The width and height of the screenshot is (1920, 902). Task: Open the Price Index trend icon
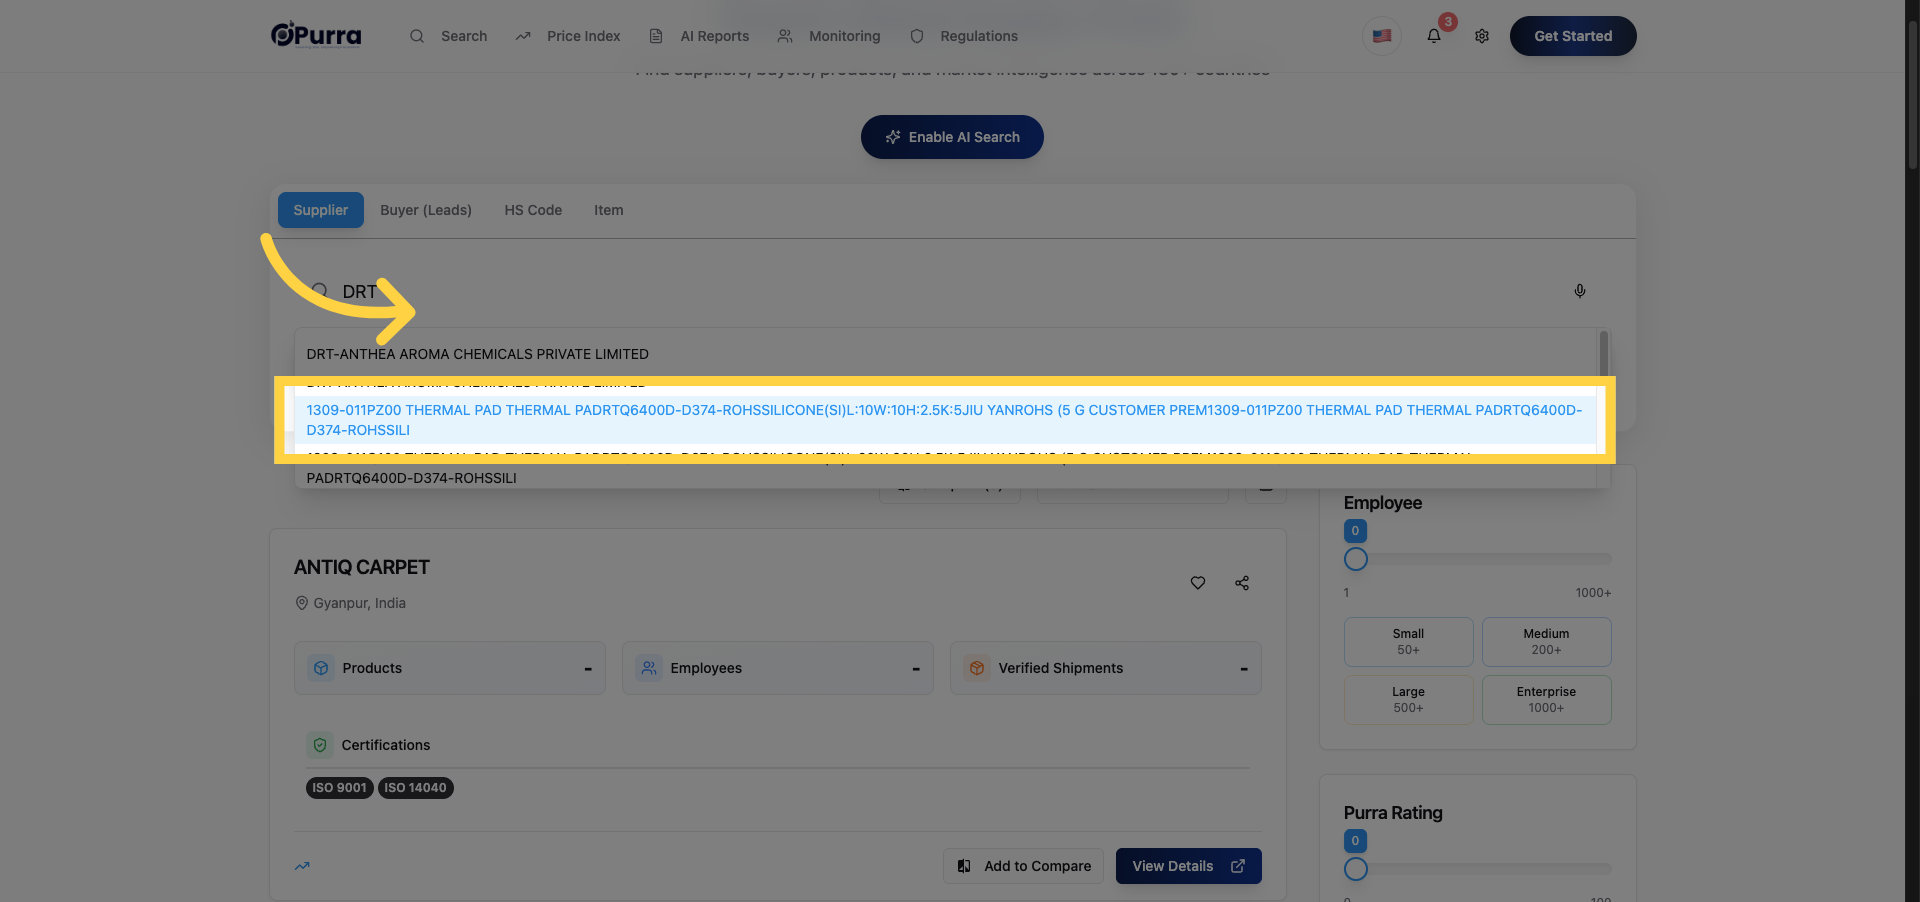(523, 36)
